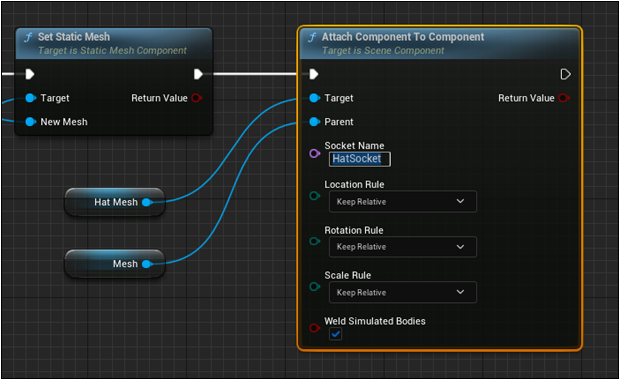Viewport: 620px width, 380px height.
Task: Open Location Rule dropdown
Action: pyautogui.click(x=403, y=202)
